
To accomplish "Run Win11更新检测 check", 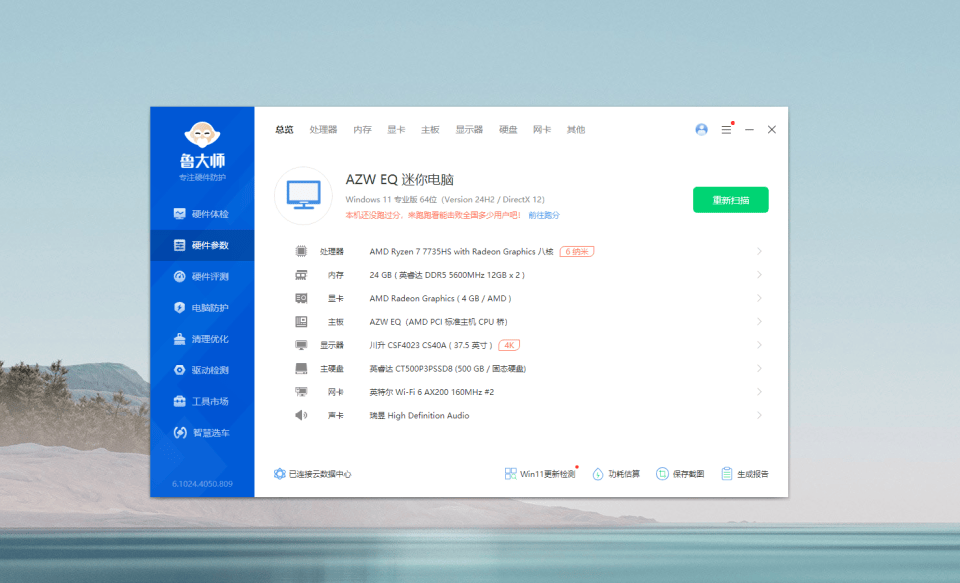I will pos(541,474).
